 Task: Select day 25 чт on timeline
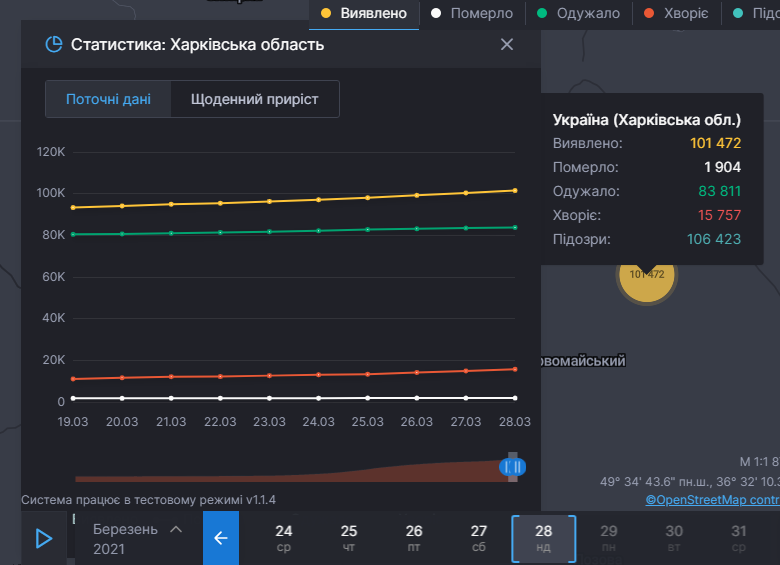point(349,538)
